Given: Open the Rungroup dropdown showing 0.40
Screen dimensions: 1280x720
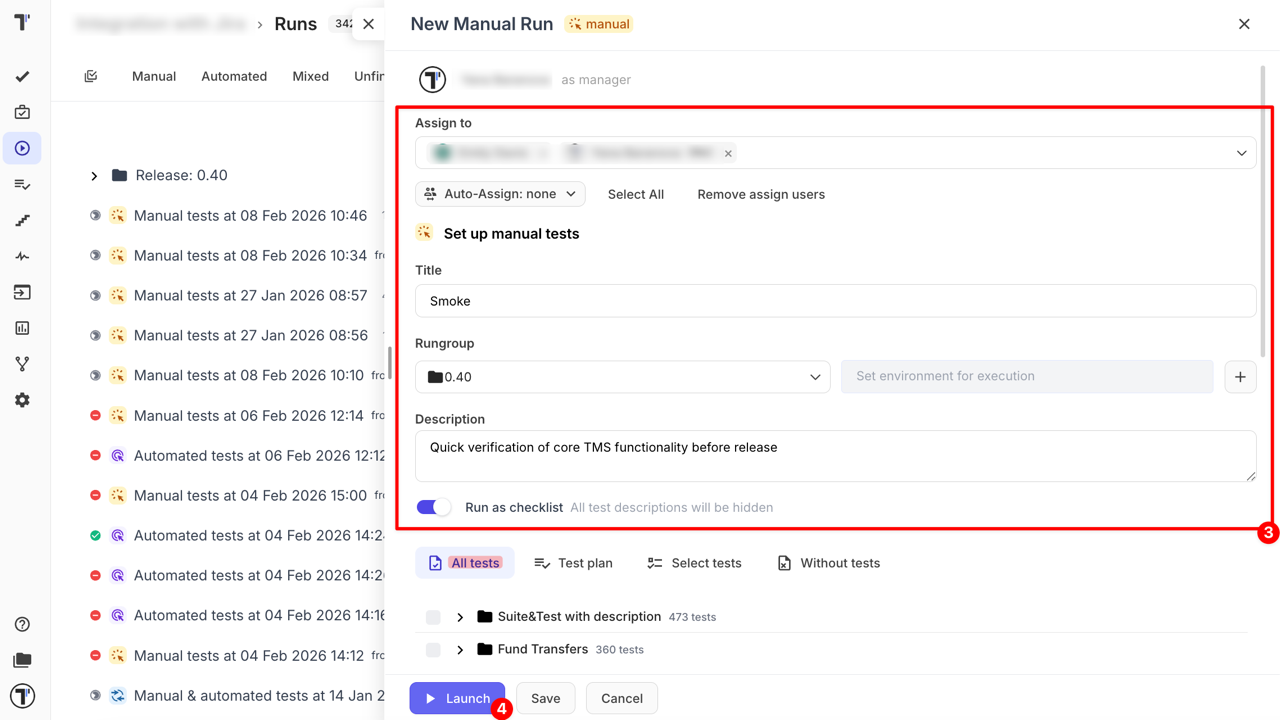Looking at the screenshot, I should click(622, 377).
